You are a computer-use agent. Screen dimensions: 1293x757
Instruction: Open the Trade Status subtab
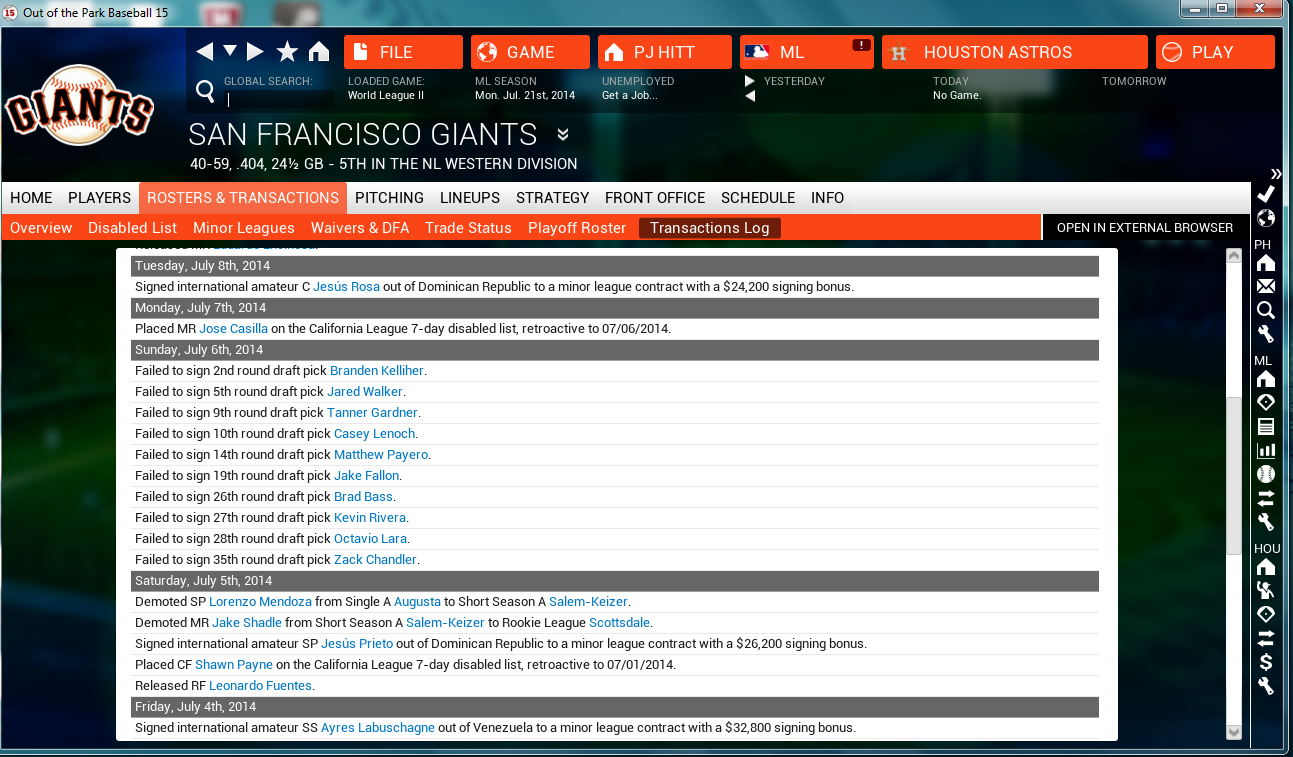pos(468,228)
